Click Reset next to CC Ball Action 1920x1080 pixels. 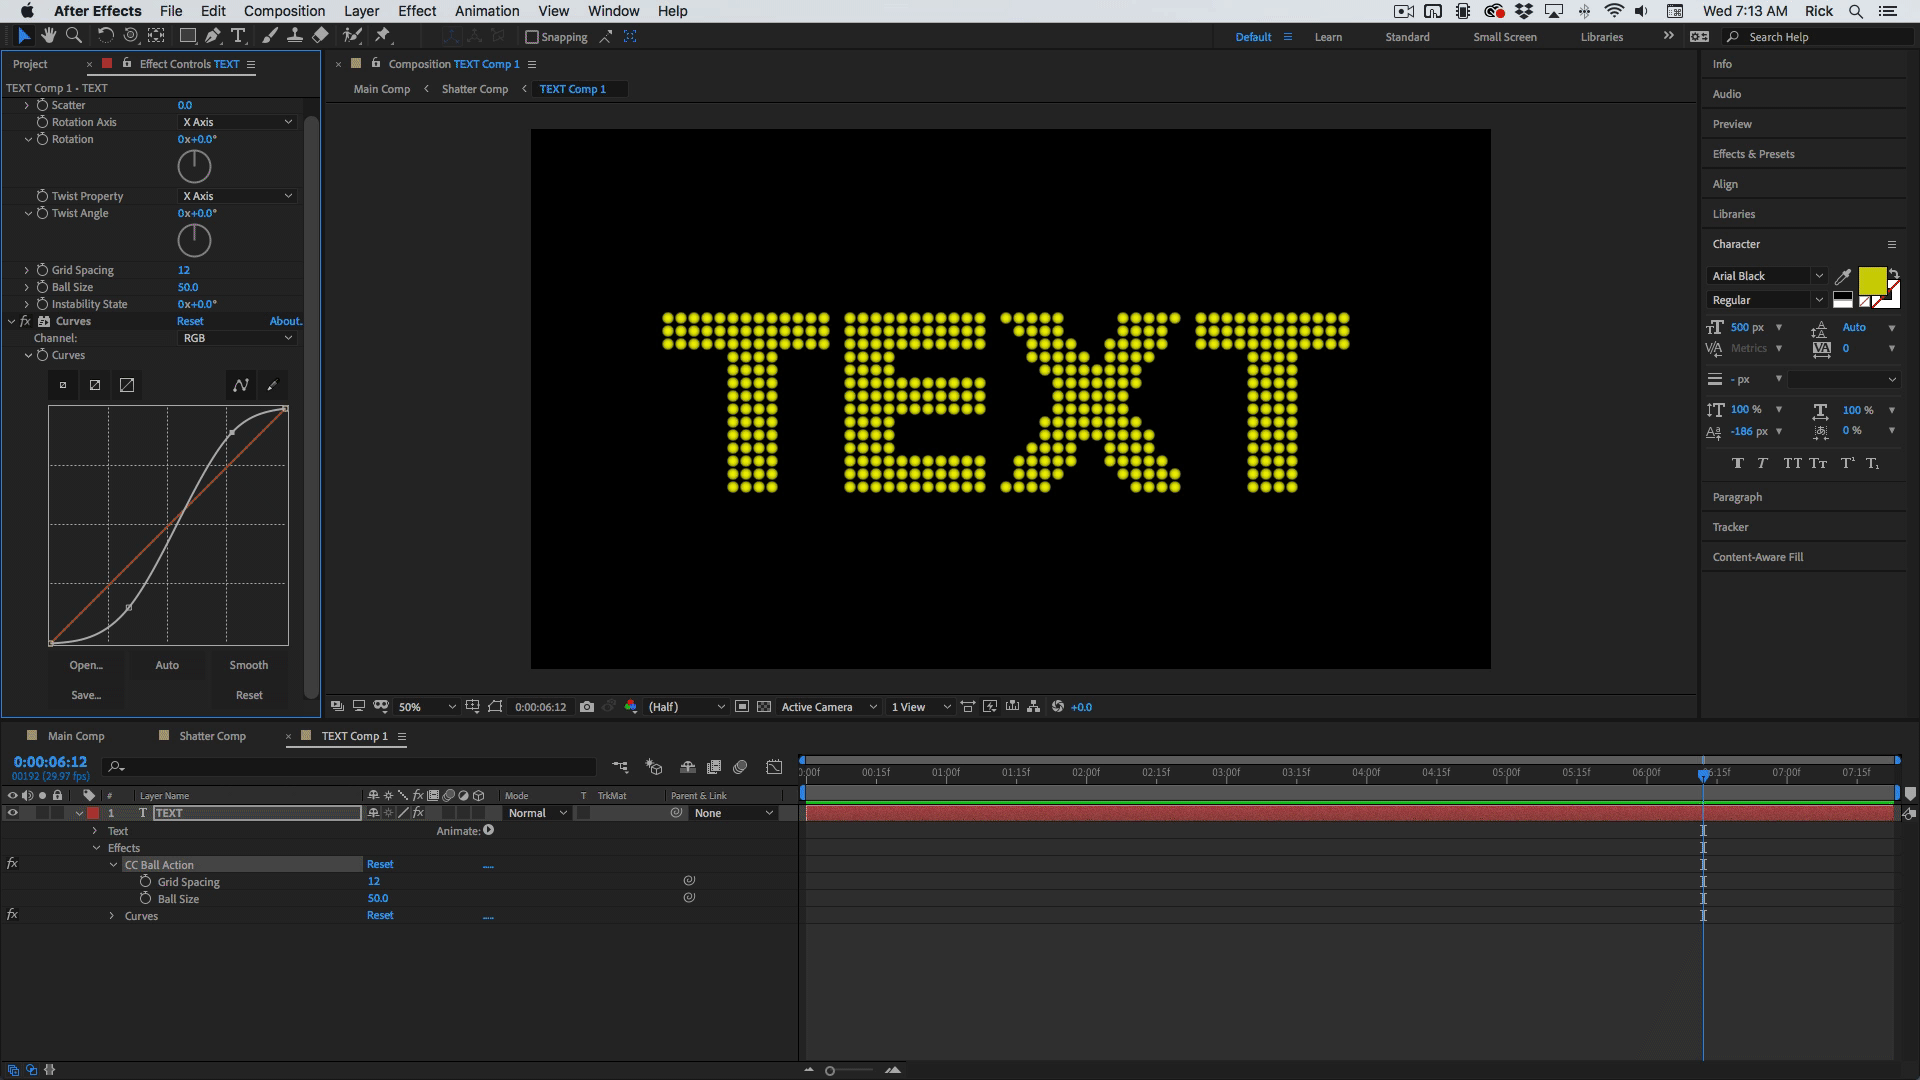click(380, 864)
